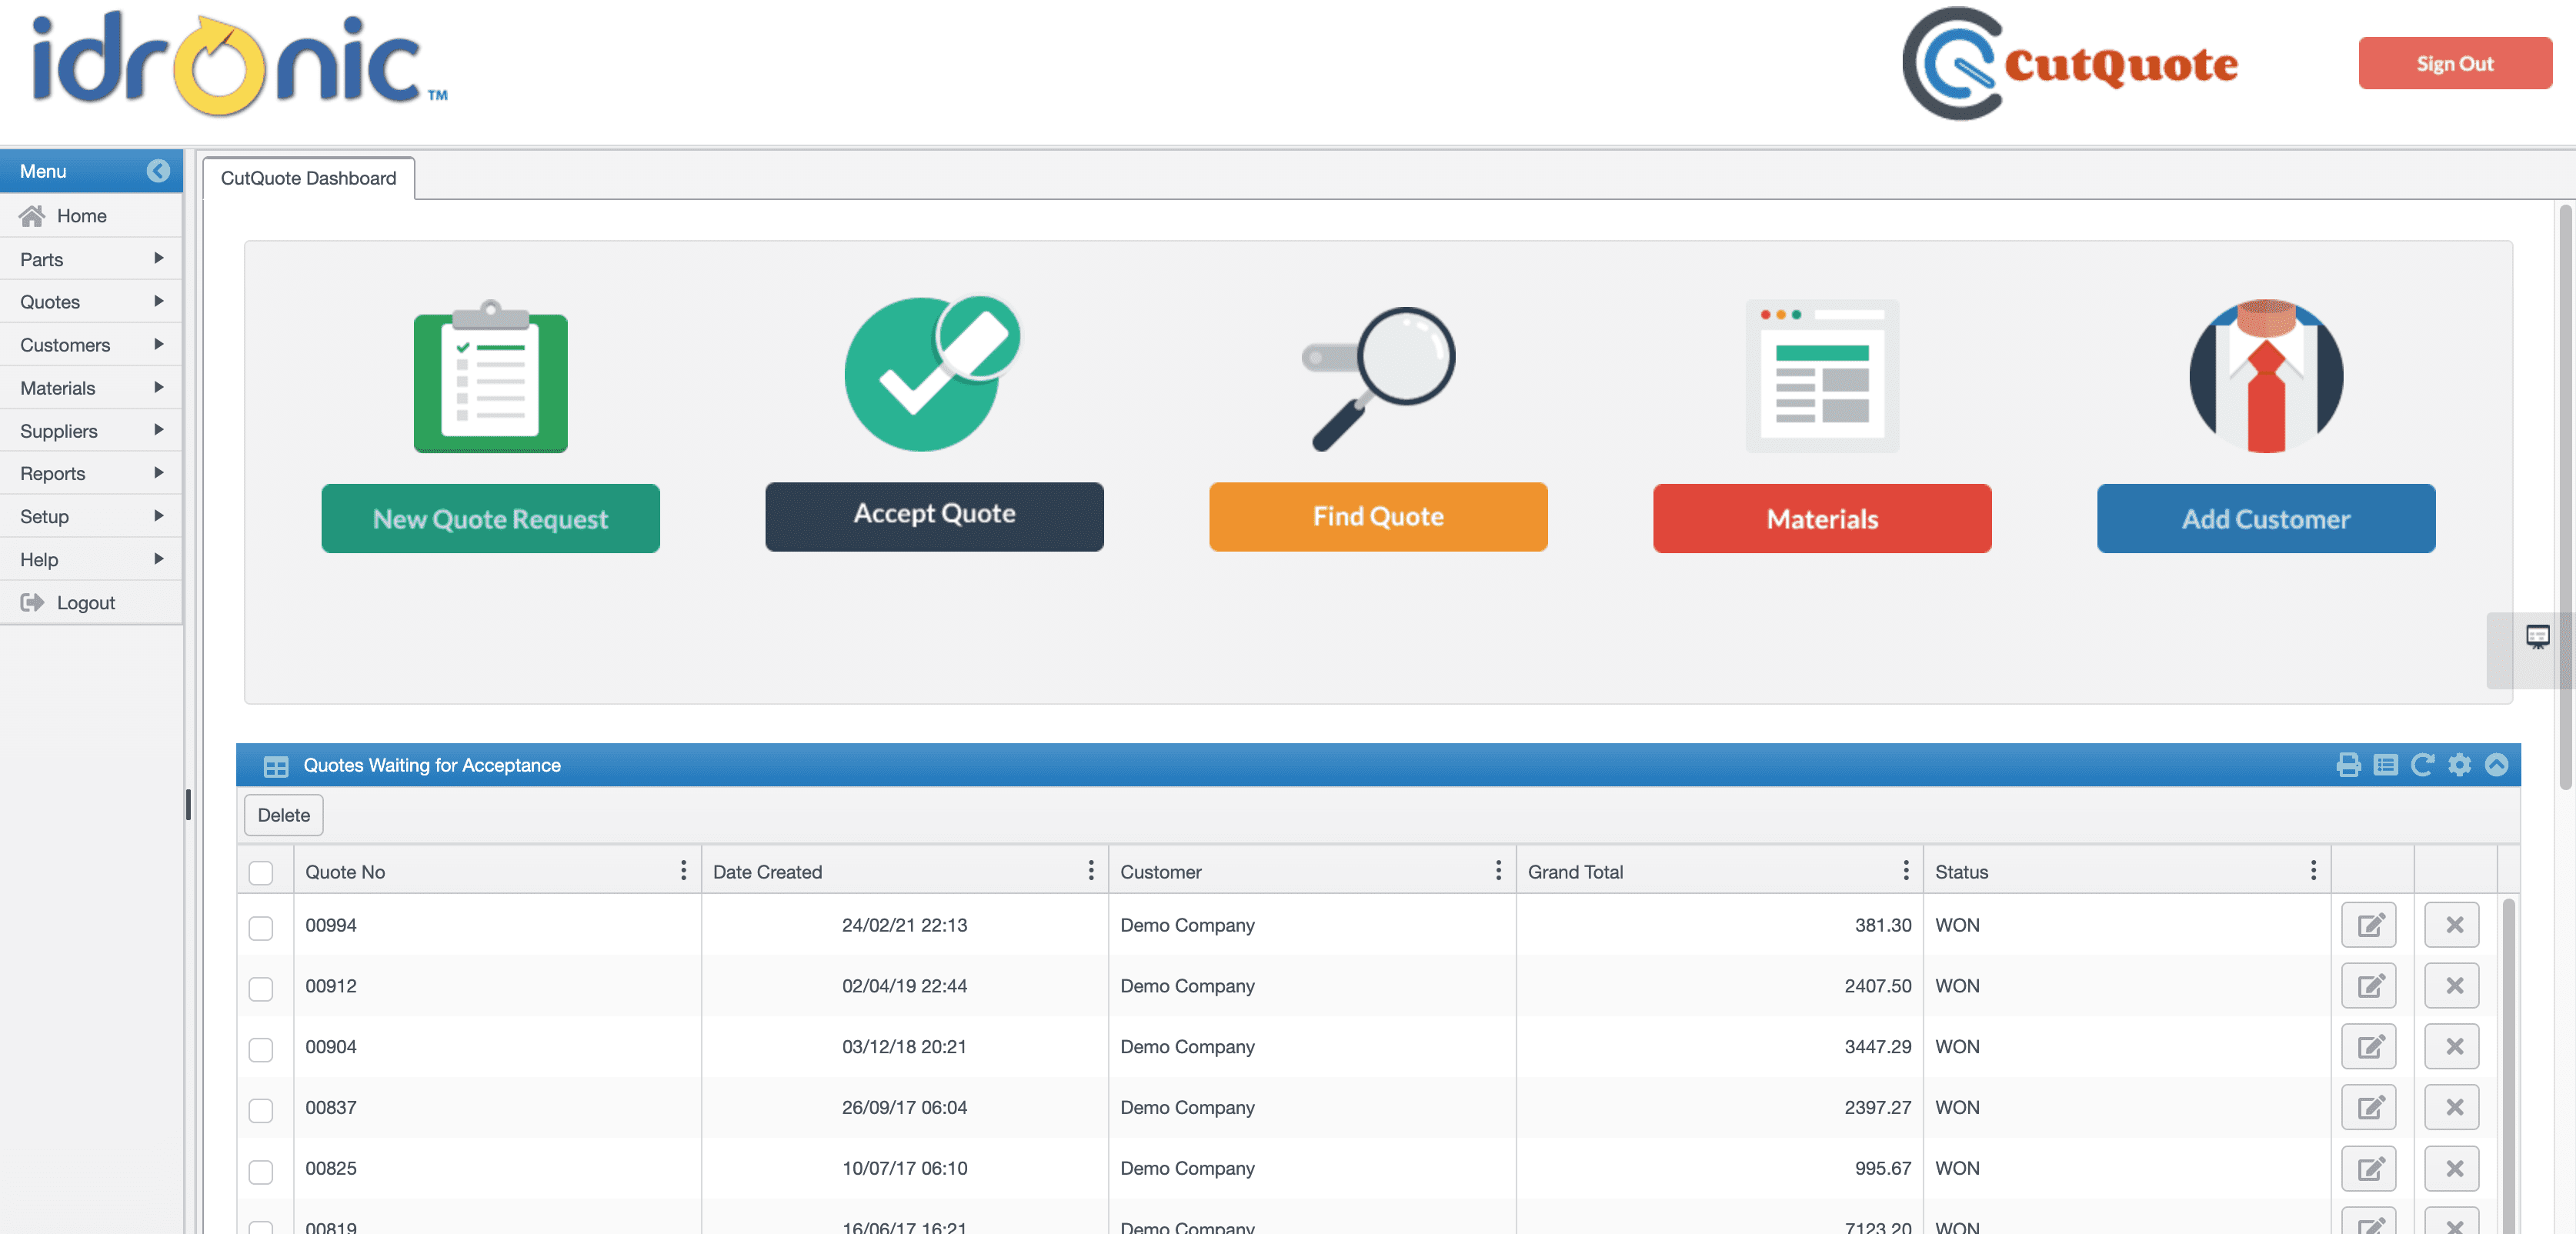
Task: Click the blue Add Customer button
Action: click(2266, 518)
